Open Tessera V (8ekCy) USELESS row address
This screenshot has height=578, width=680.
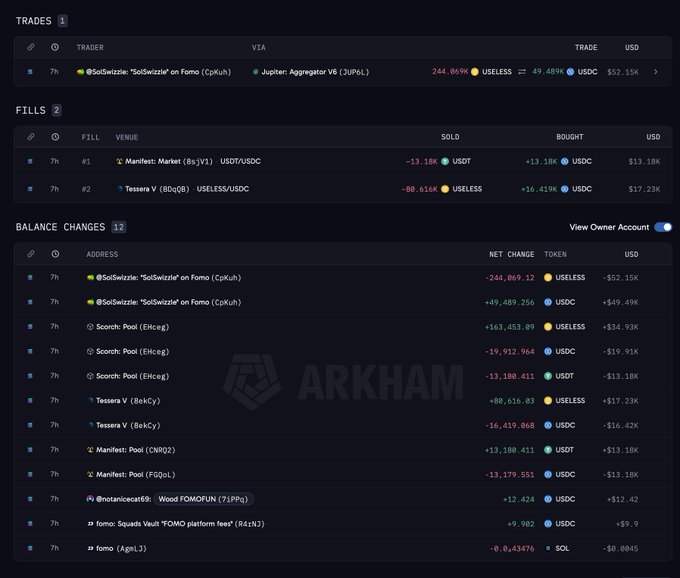128,400
